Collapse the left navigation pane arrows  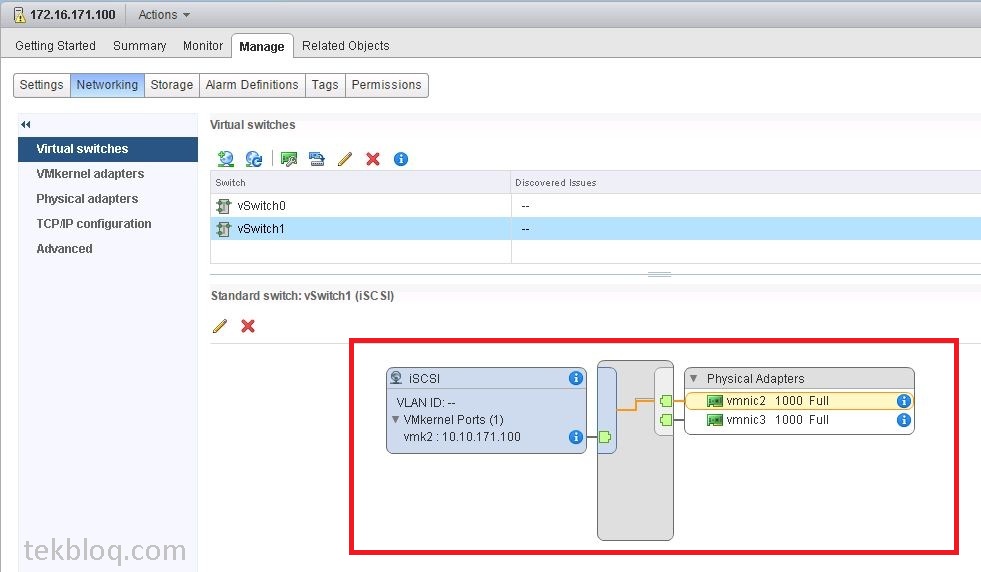[26, 125]
